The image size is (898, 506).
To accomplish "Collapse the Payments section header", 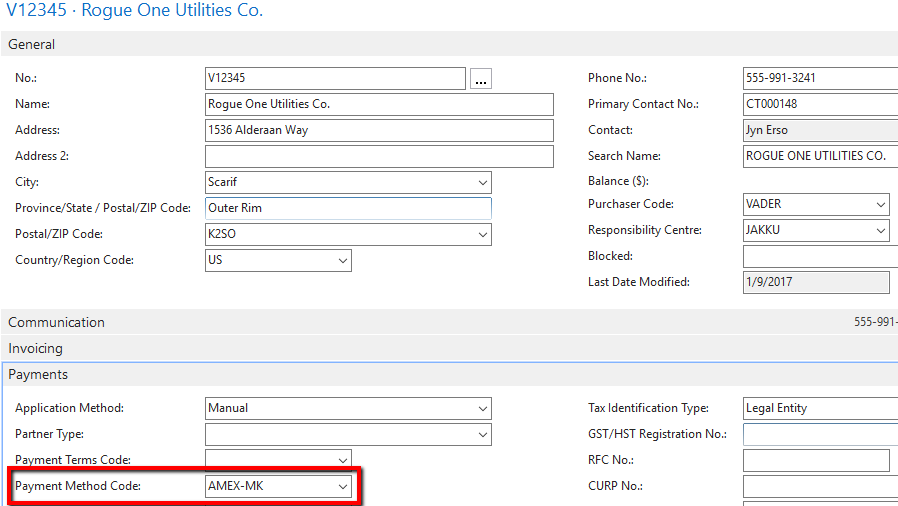I will click(38, 375).
